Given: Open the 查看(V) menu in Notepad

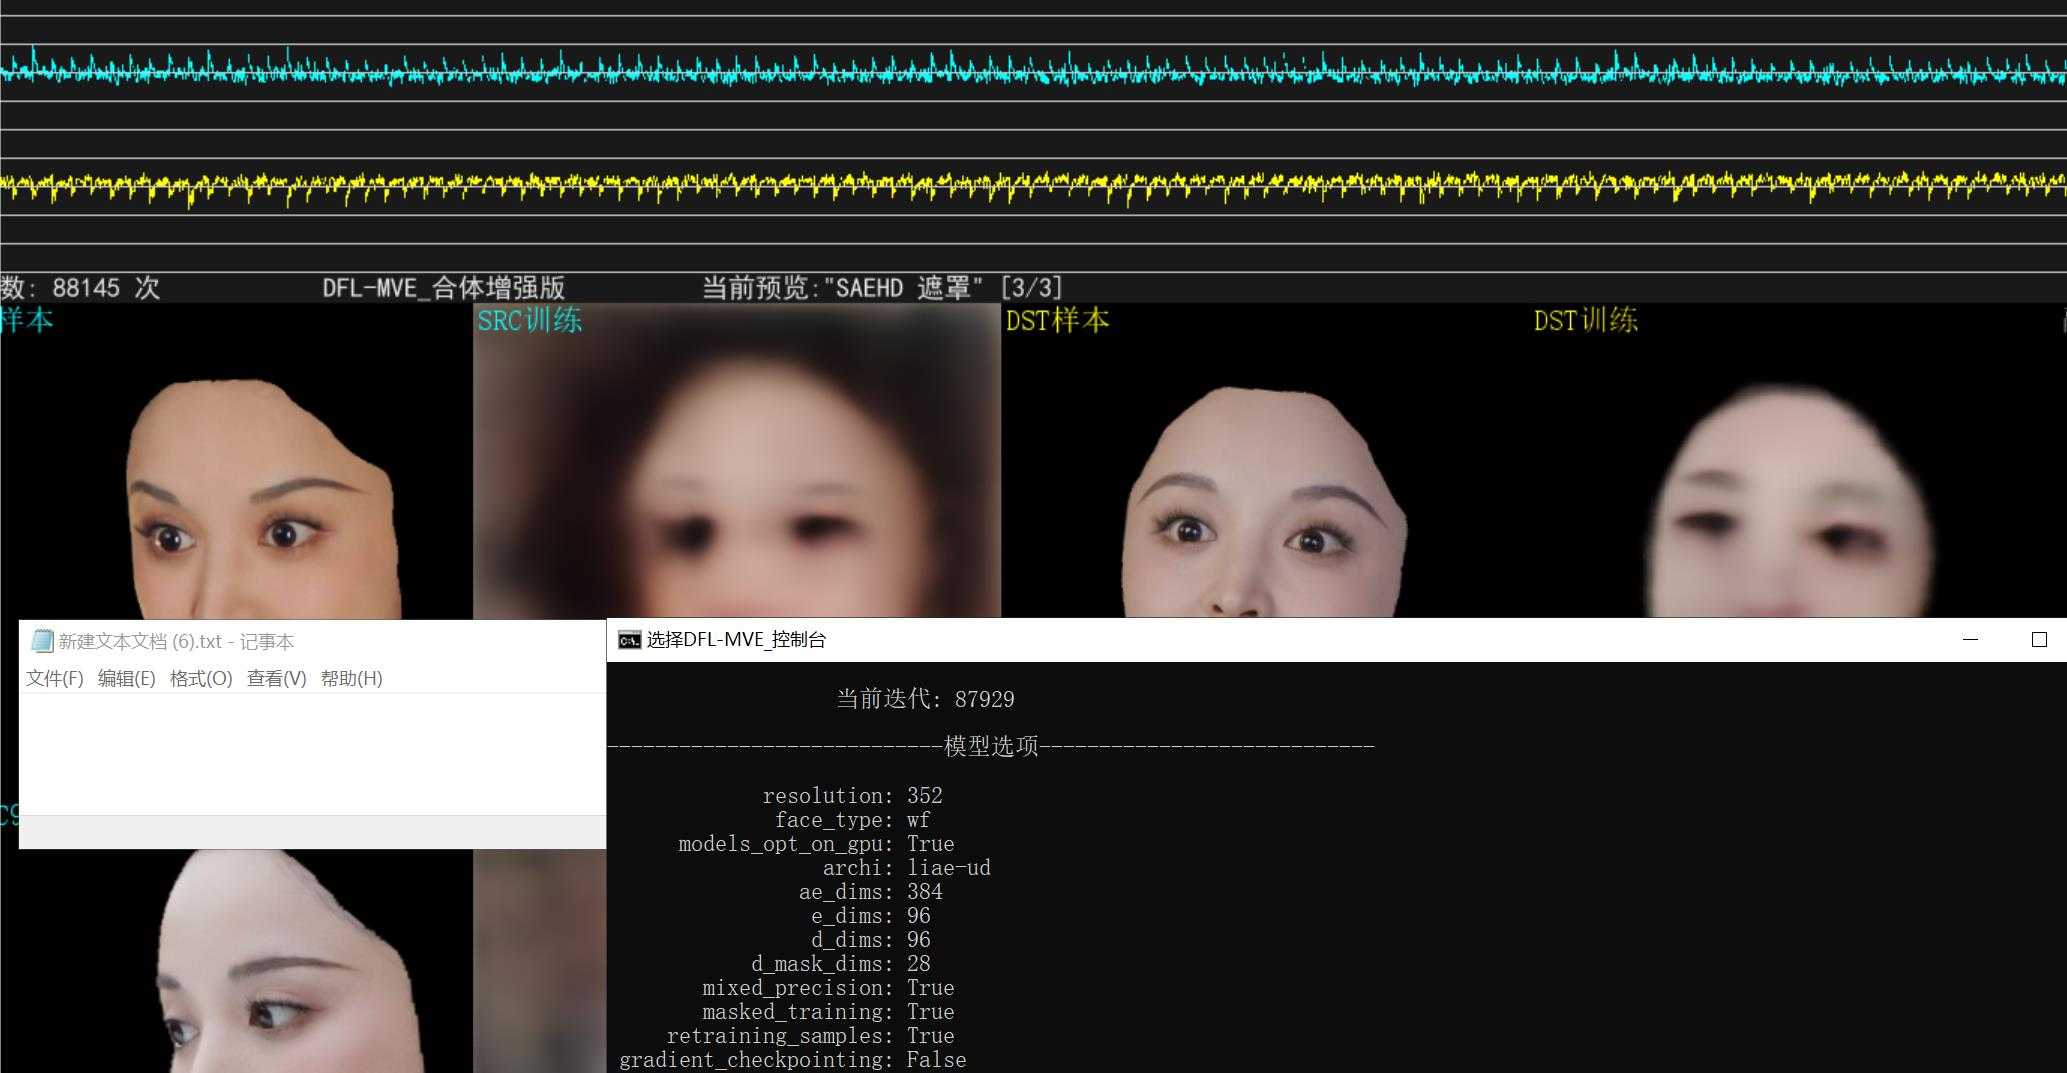Looking at the screenshot, I should 276,678.
